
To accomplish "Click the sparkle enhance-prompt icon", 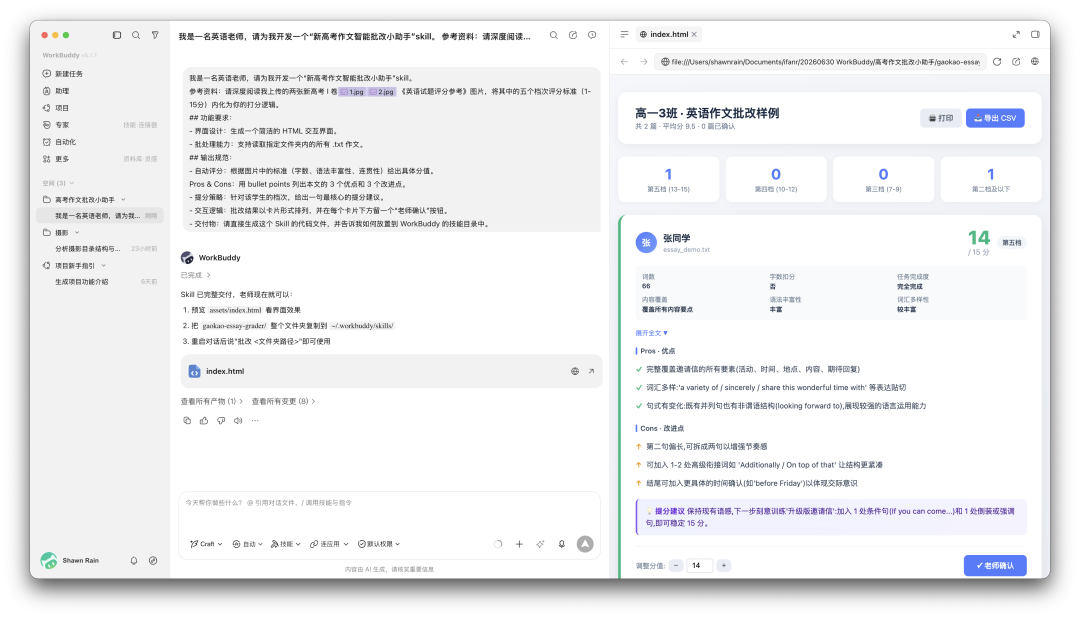I will coord(541,544).
